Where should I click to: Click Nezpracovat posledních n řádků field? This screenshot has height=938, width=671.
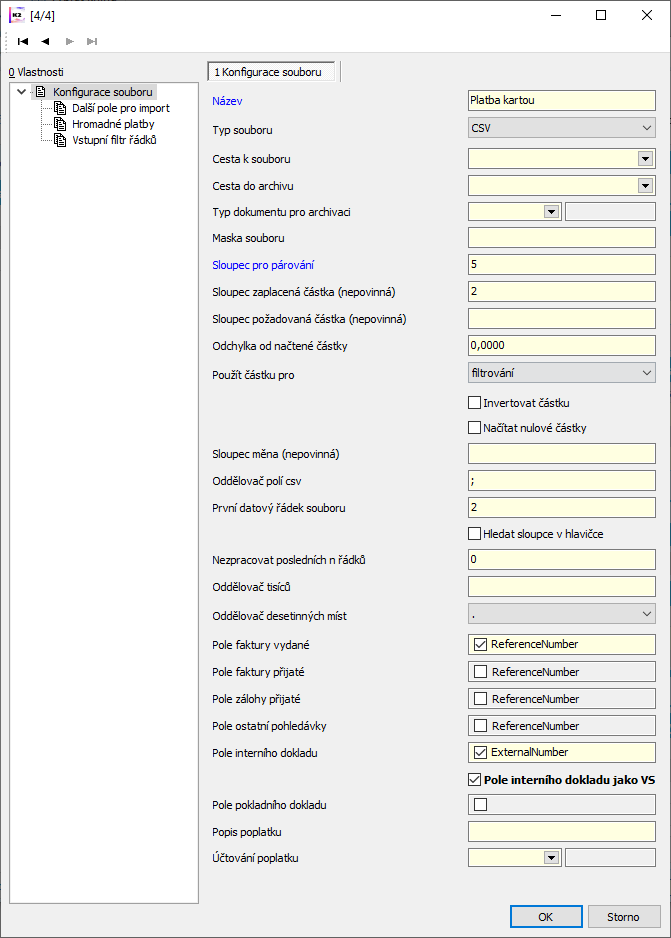562,559
